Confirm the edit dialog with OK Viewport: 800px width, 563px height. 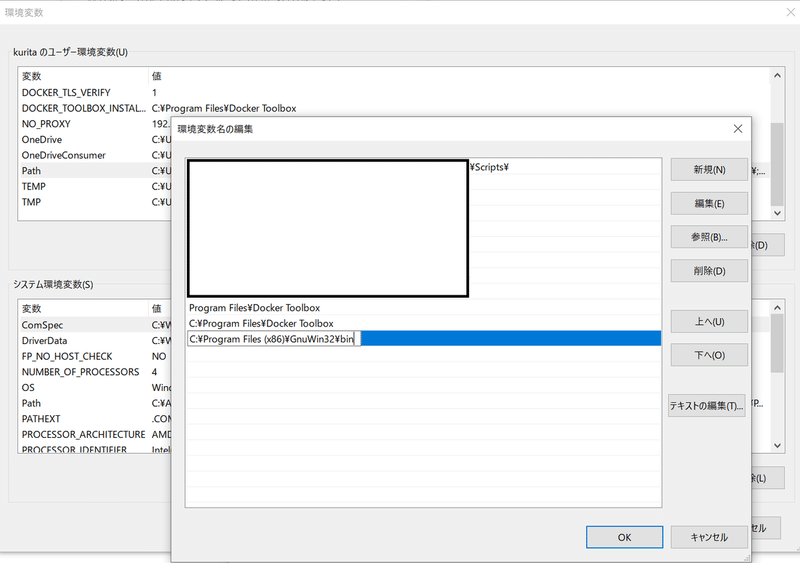click(x=624, y=537)
